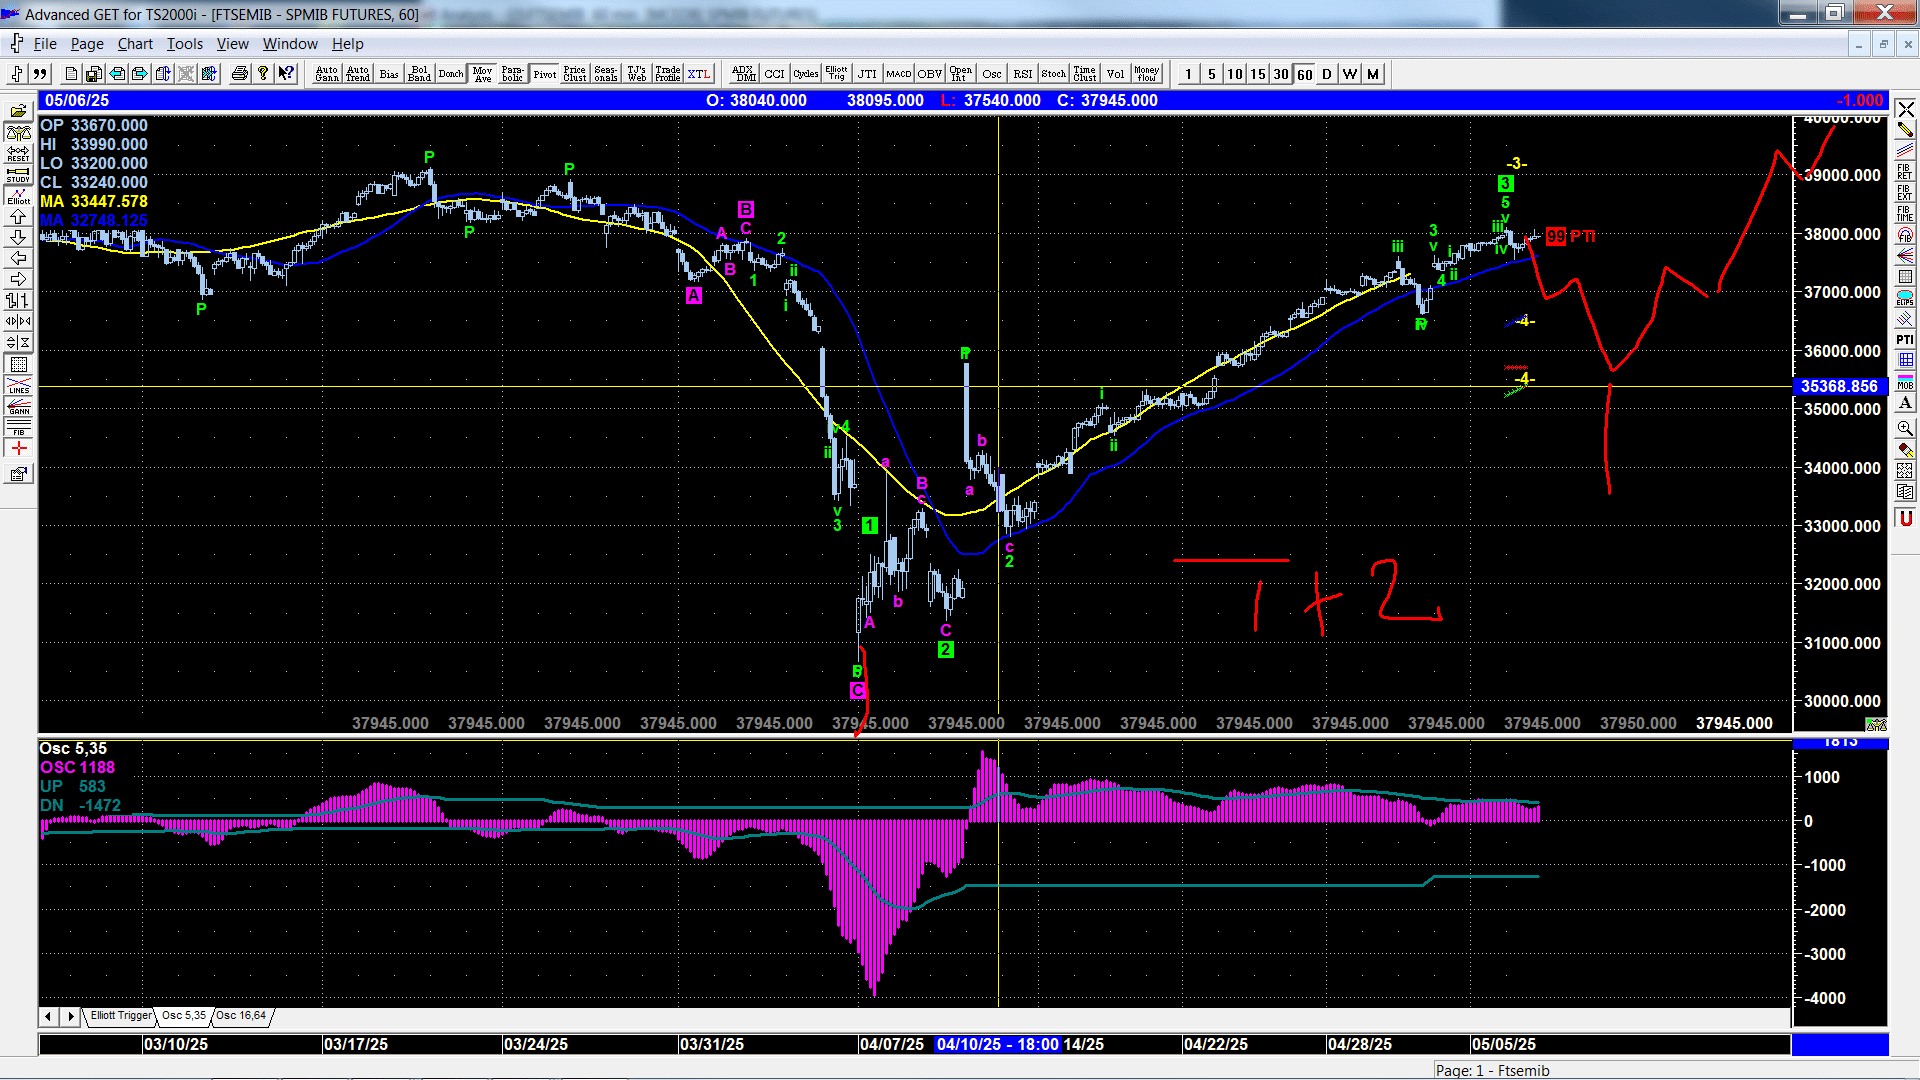Select the Elliott wave sidebar tool
Image resolution: width=1920 pixels, height=1080 pixels.
pos(18,195)
